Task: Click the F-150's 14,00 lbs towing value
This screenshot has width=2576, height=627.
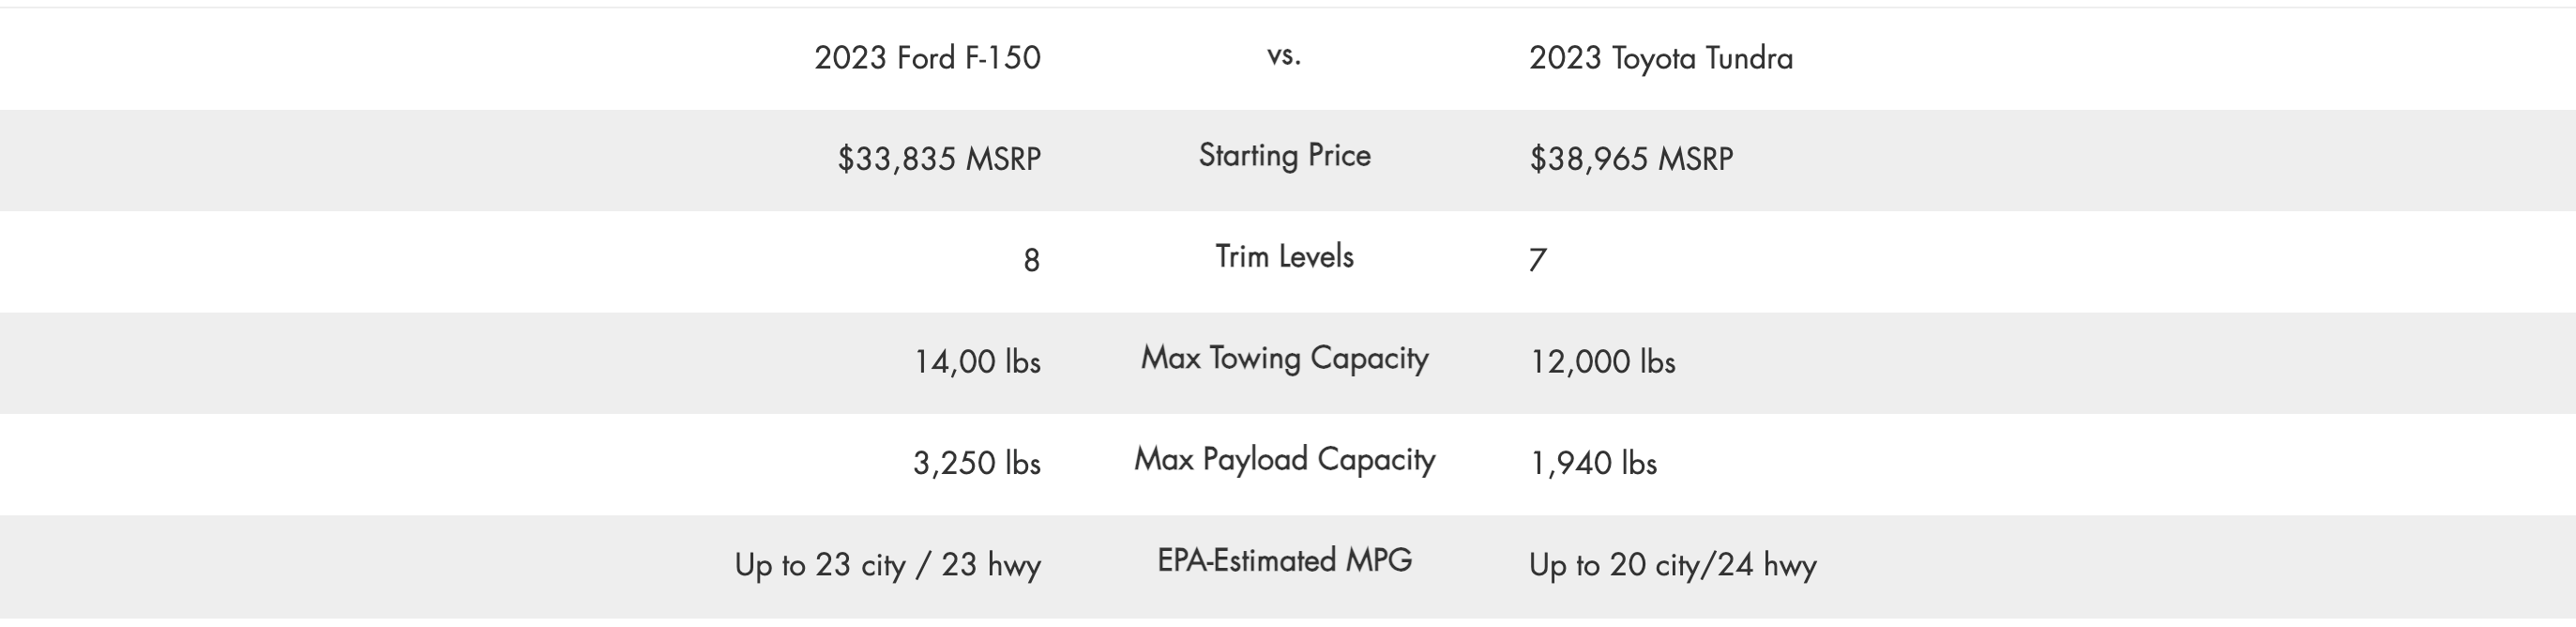Action: (977, 362)
